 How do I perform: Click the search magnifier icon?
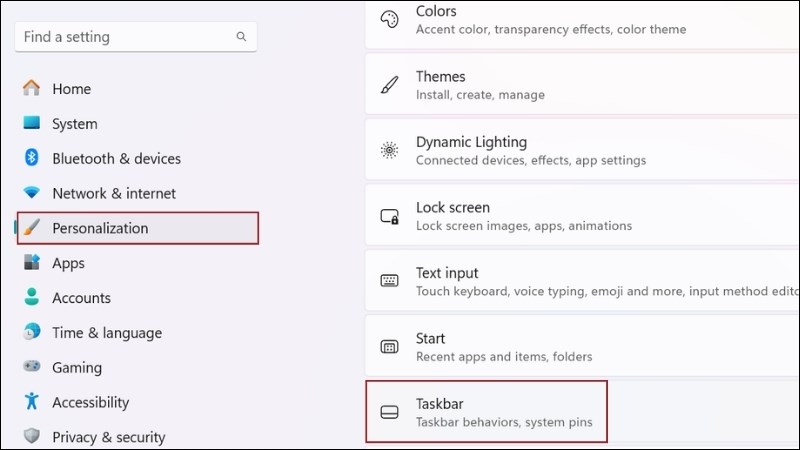241,37
